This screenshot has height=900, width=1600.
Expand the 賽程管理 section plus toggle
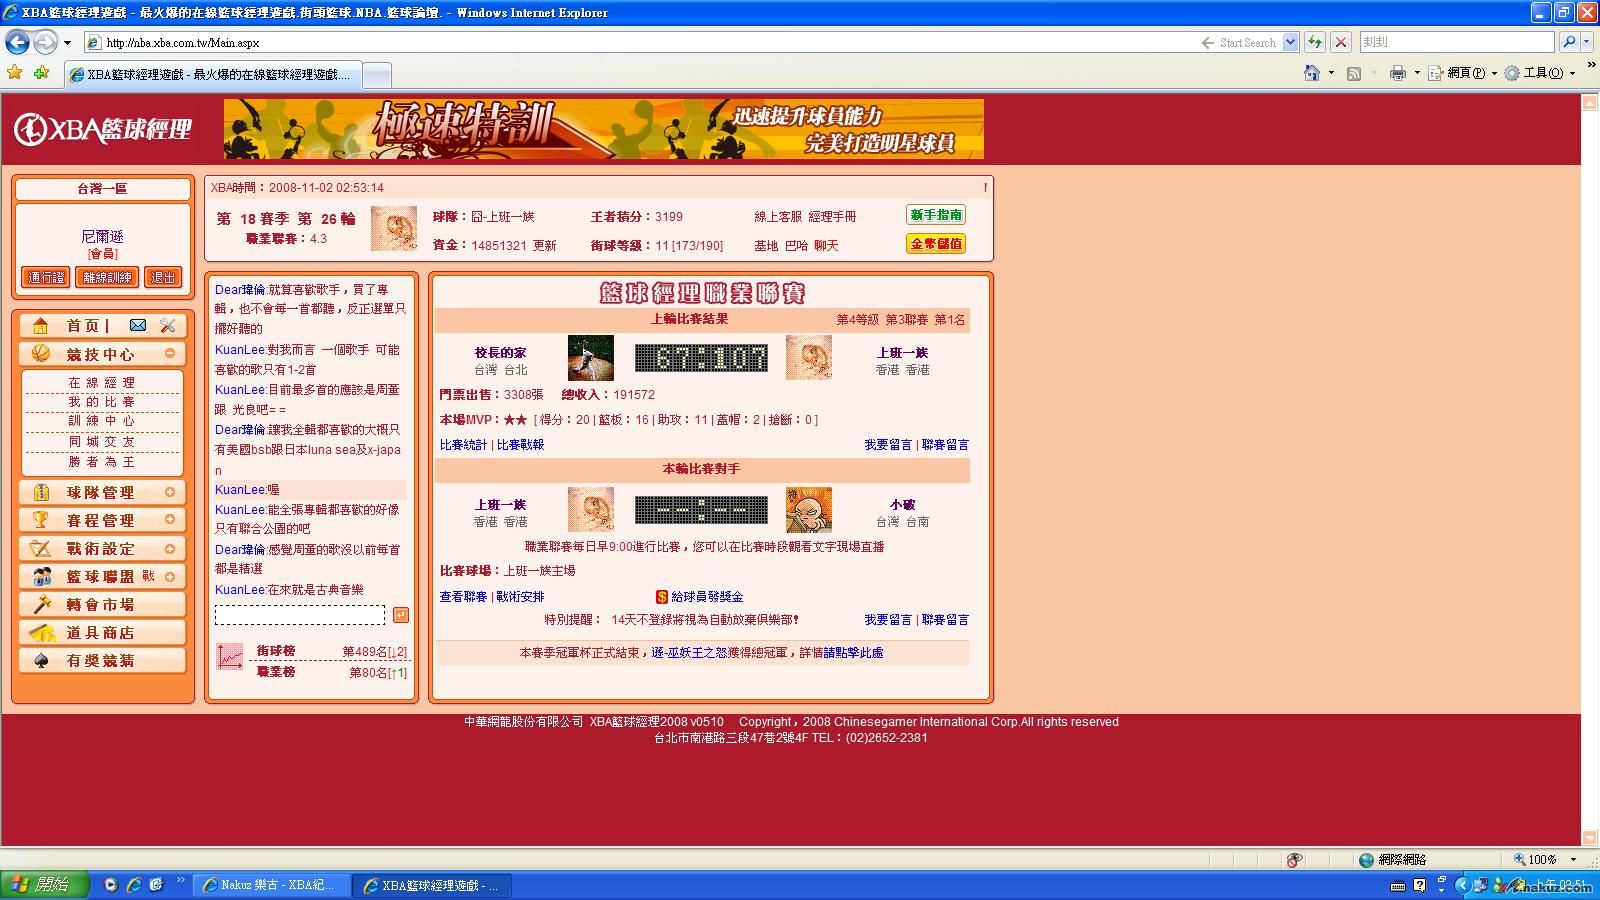[170, 520]
